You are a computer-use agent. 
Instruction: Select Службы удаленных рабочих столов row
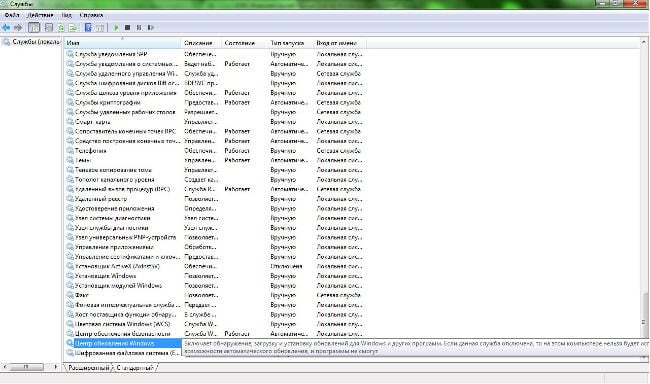click(215, 112)
